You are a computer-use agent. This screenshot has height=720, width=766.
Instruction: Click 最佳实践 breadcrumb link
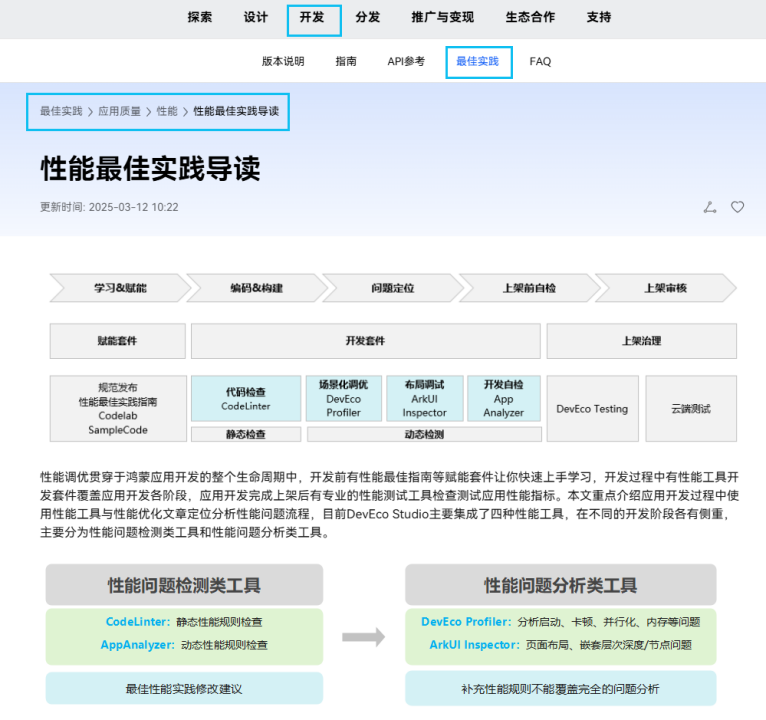pyautogui.click(x=61, y=111)
